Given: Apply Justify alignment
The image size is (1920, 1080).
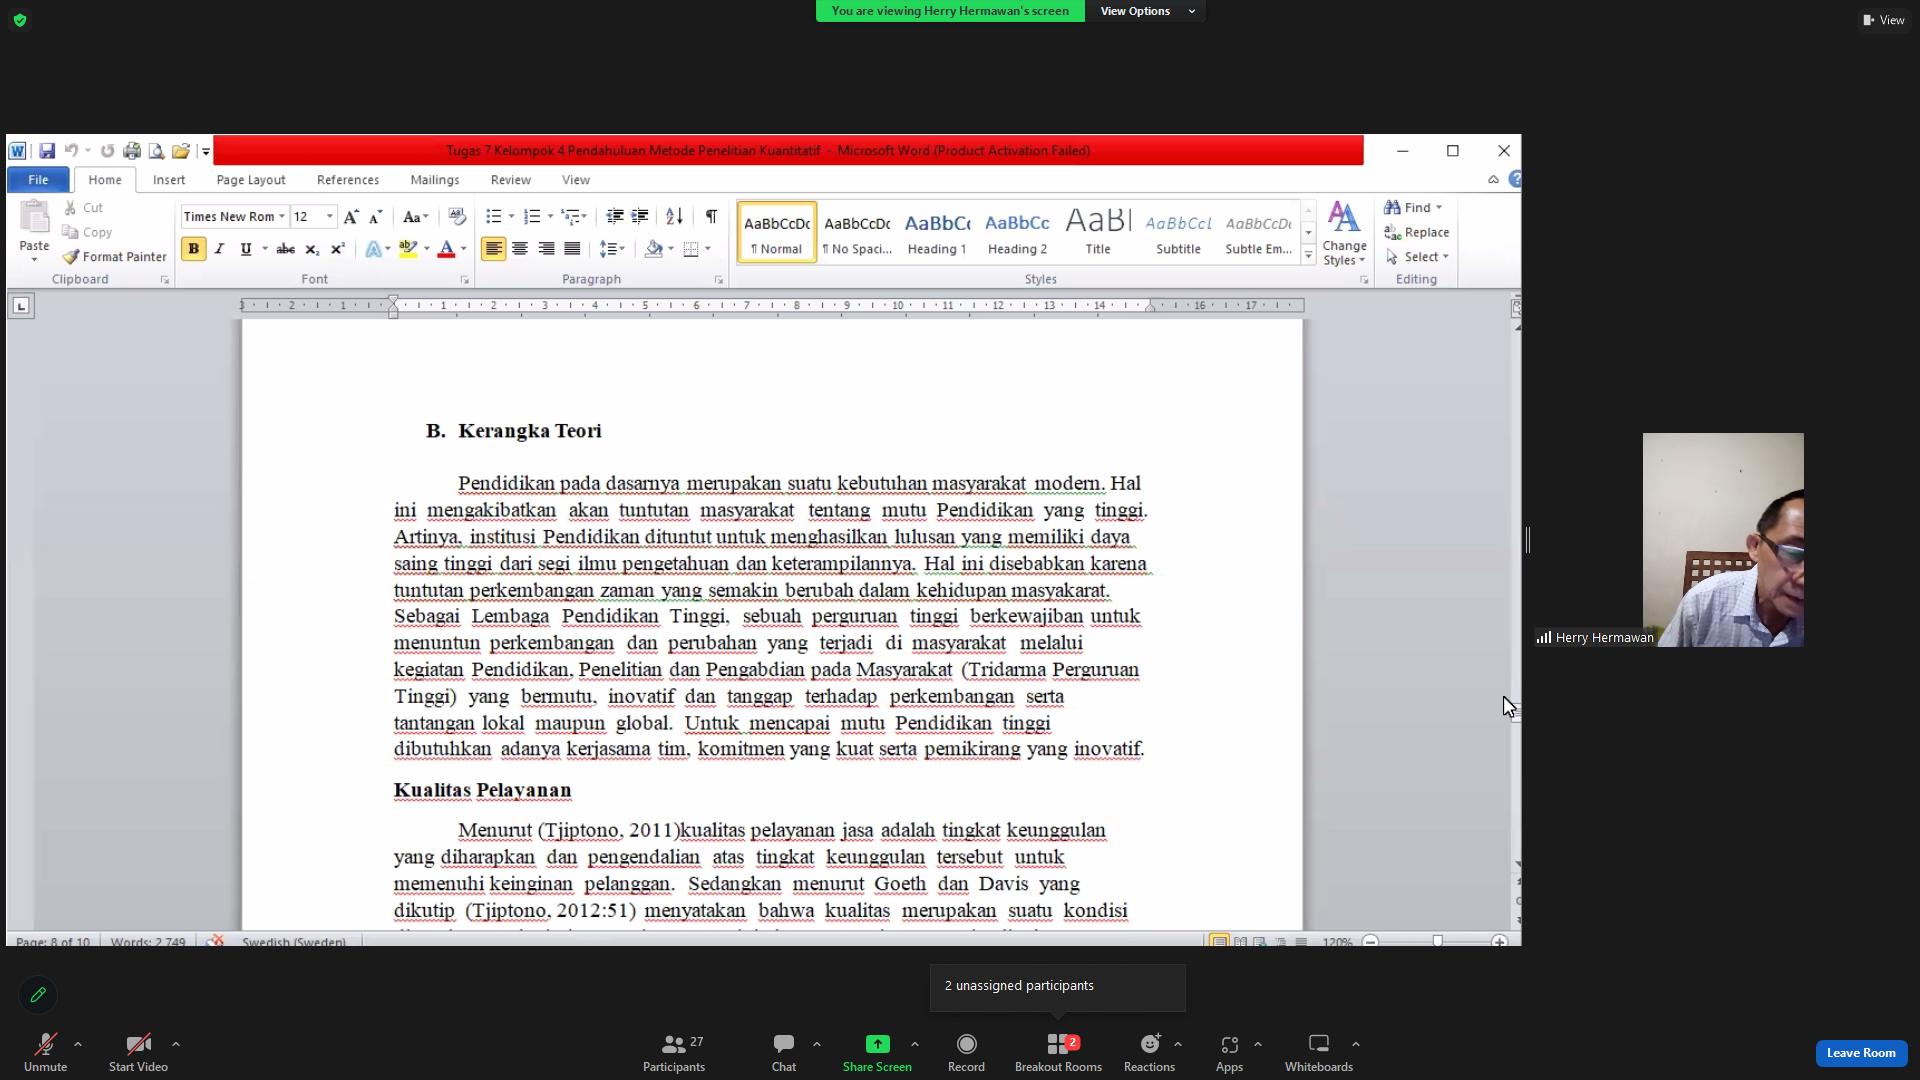Looking at the screenshot, I should 572,249.
